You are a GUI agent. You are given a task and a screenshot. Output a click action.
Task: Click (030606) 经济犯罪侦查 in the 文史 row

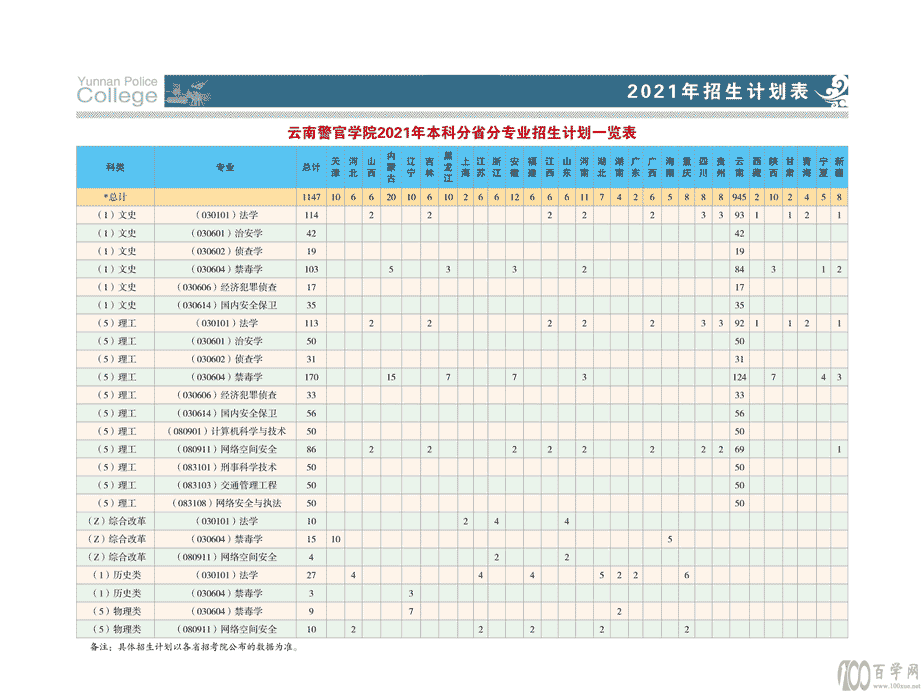[x=226, y=287]
